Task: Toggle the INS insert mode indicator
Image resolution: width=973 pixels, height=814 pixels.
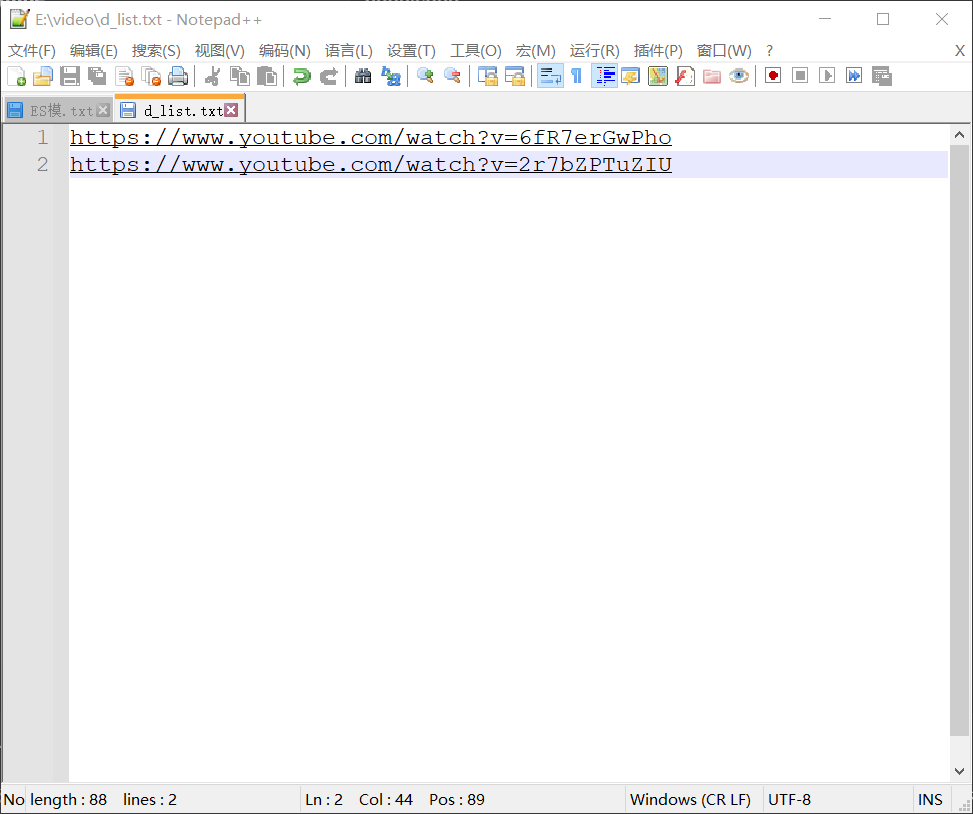Action: click(x=930, y=800)
